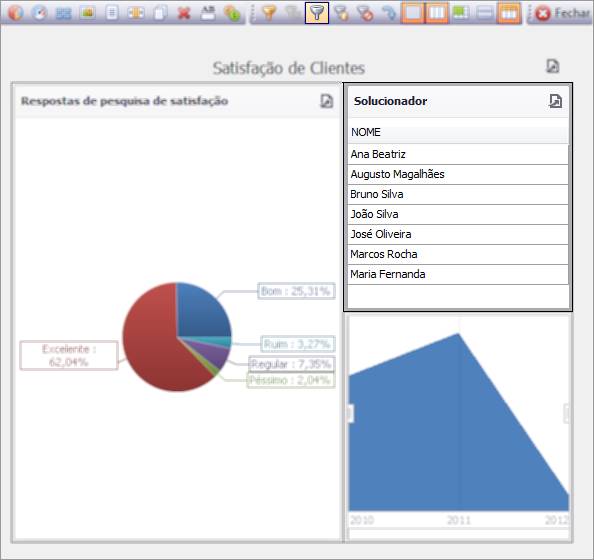Click export icon beside Satisfação de Clientes title

point(553,66)
